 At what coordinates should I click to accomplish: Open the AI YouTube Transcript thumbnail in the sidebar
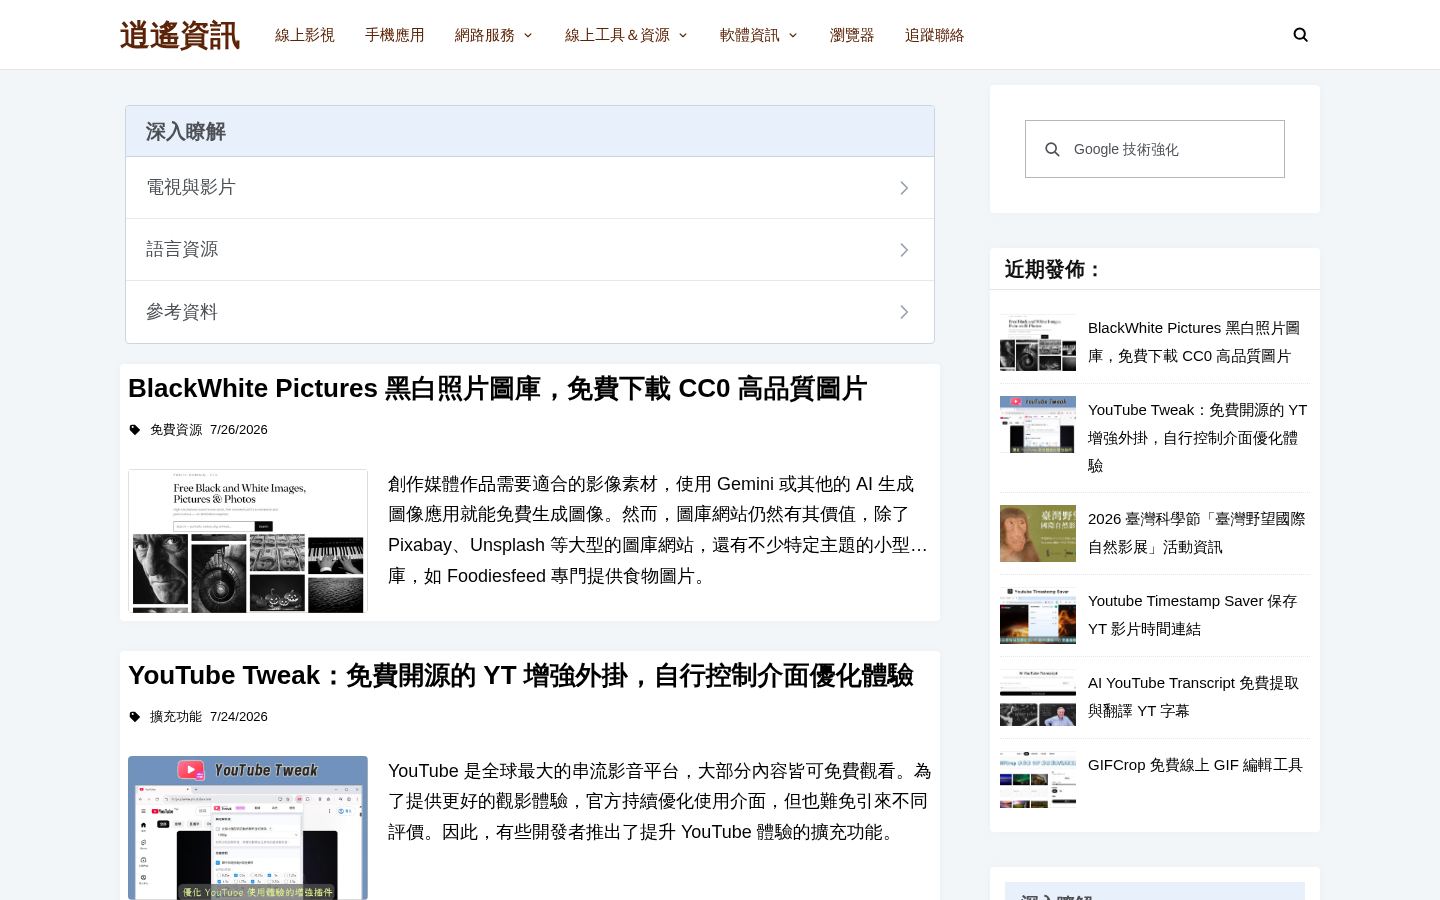pos(1038,697)
